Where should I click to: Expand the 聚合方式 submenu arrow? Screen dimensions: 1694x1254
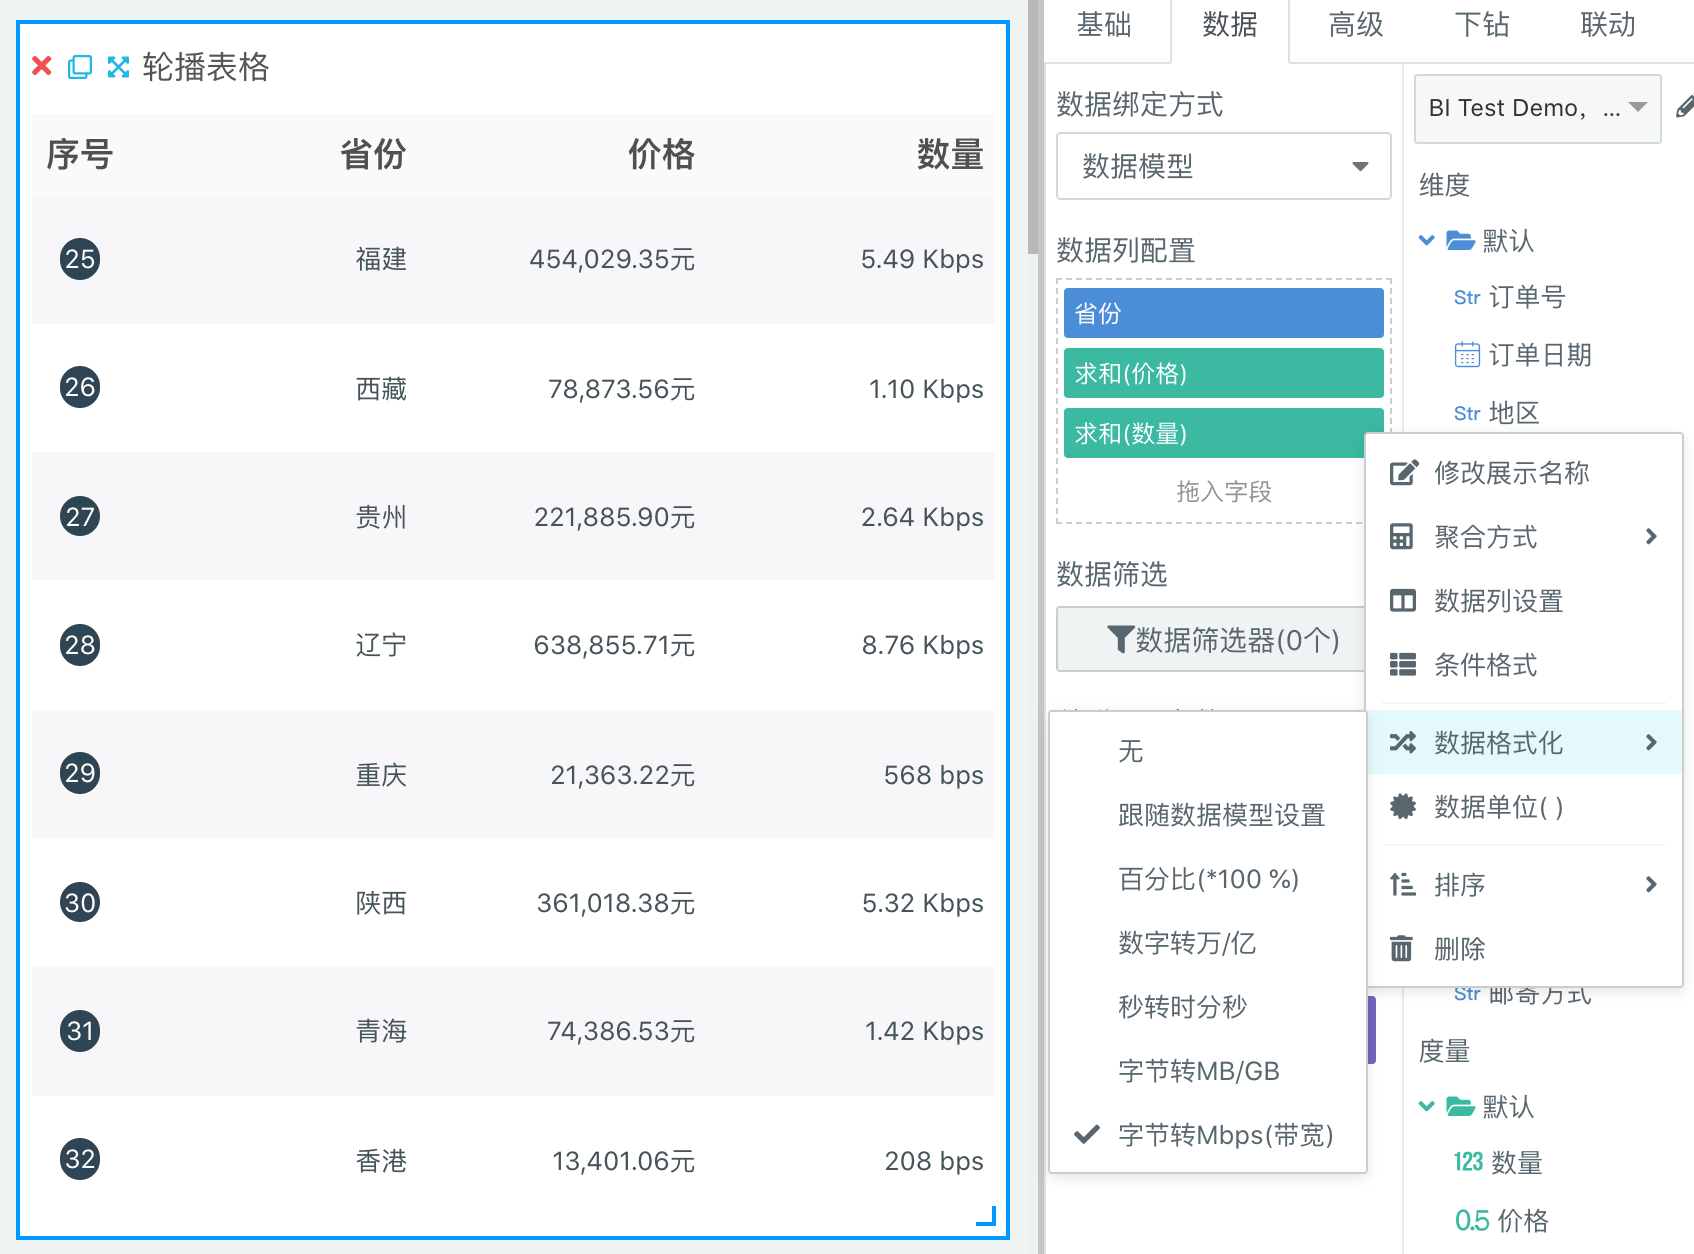coord(1651,537)
